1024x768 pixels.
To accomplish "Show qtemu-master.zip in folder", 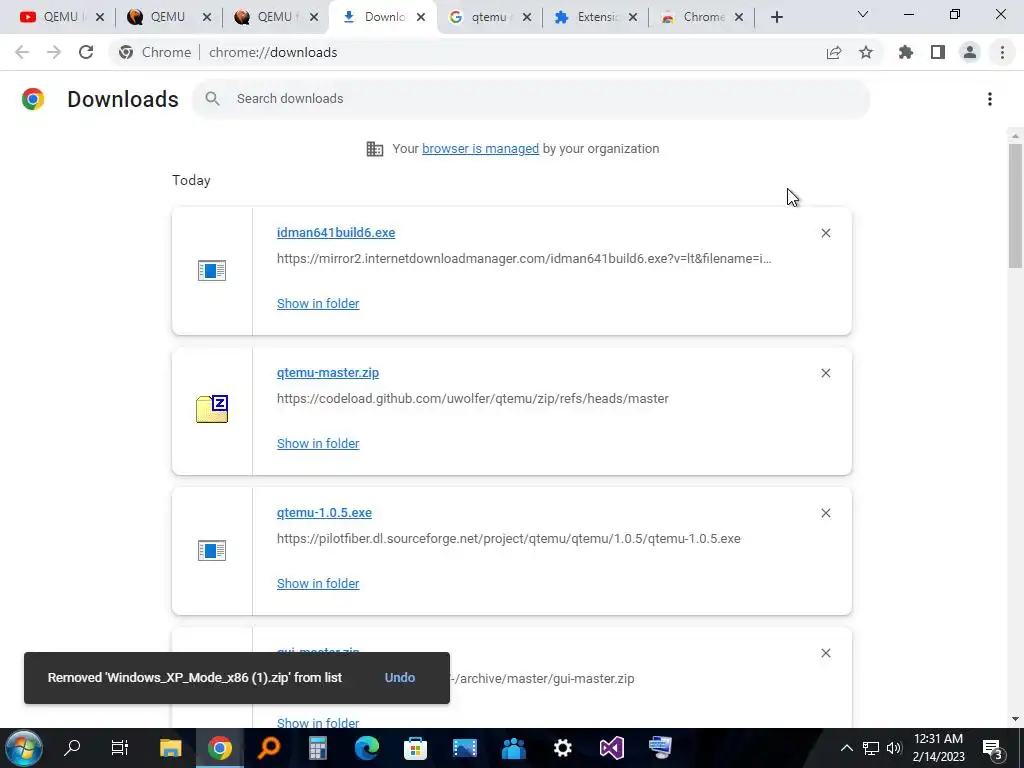I will pos(318,443).
